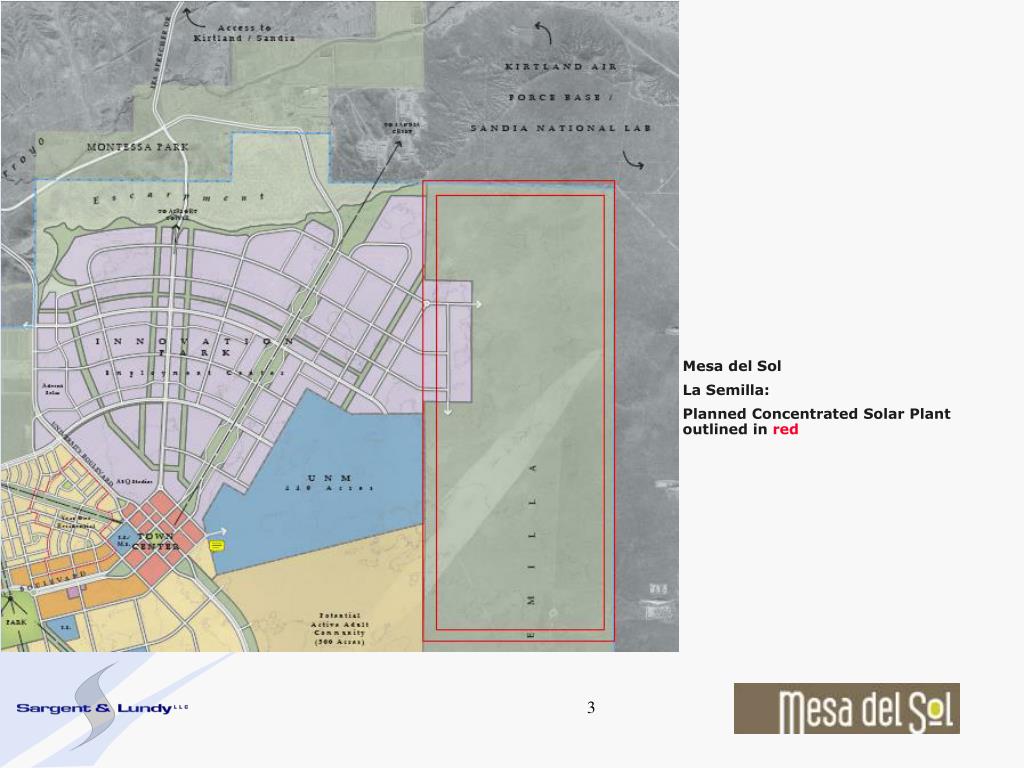
Task: Click the yellow comment note icon
Action: (x=217, y=546)
